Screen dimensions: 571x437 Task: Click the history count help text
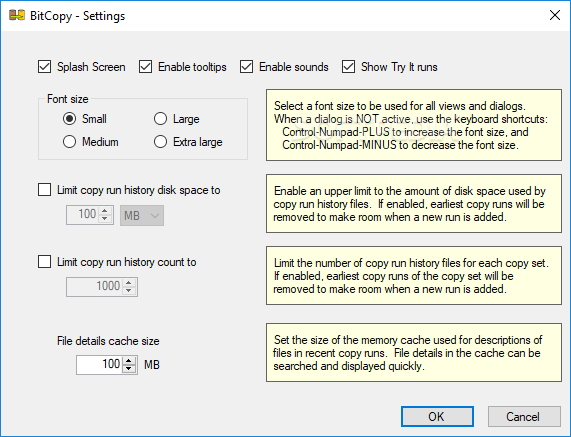point(414,276)
